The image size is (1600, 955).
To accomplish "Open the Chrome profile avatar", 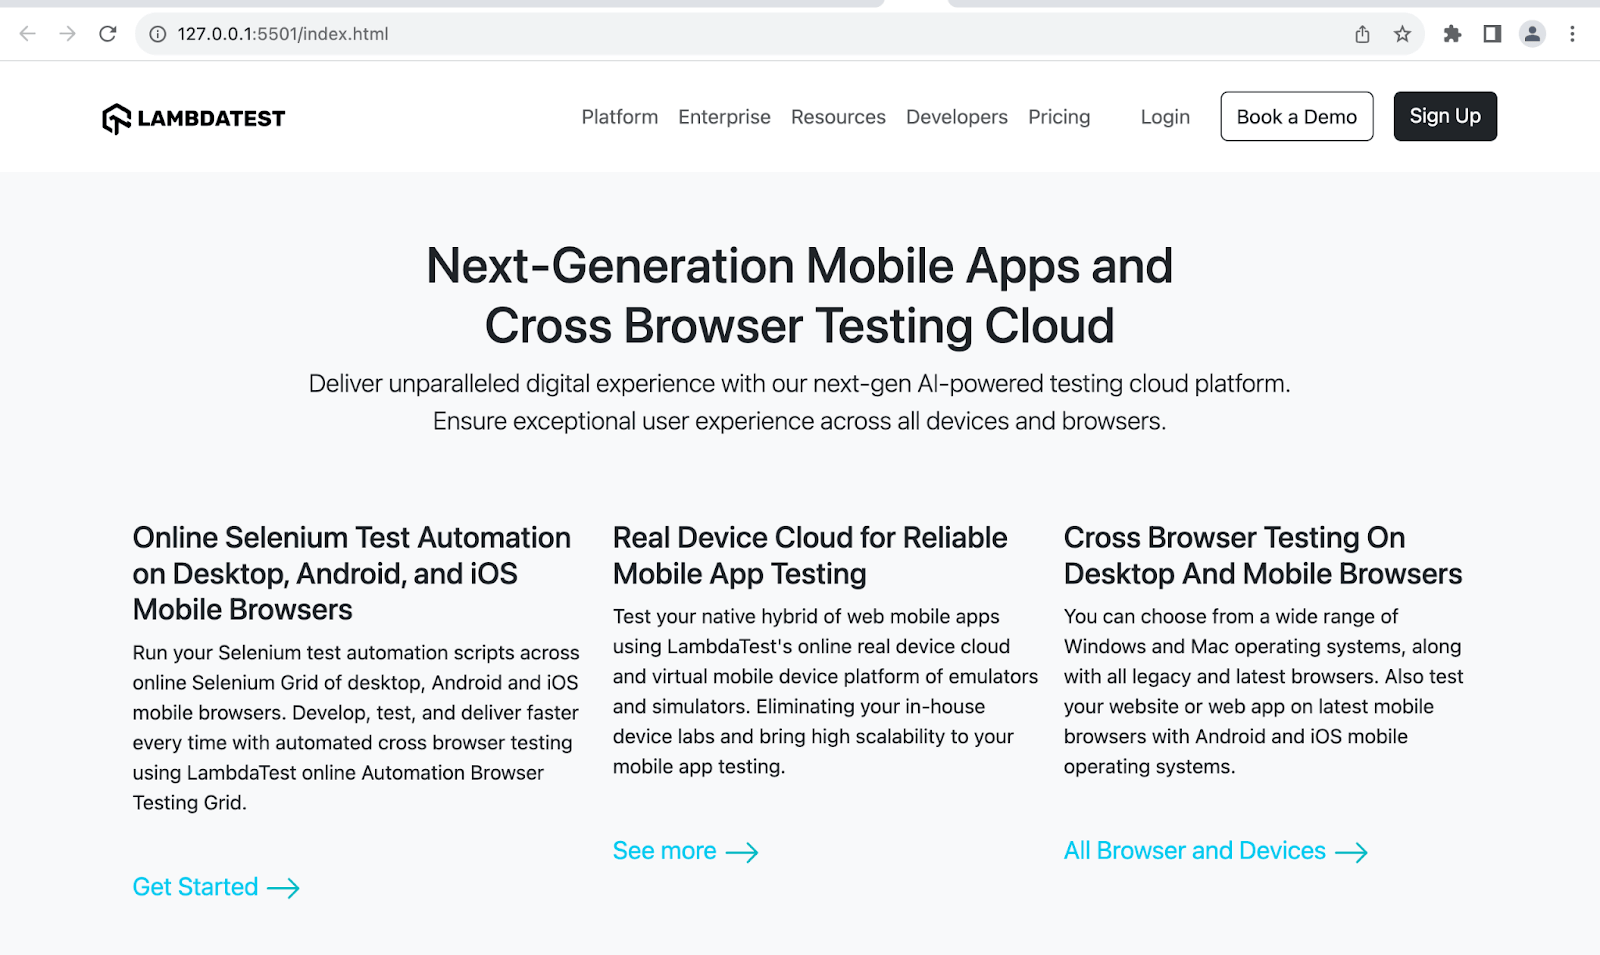I will pos(1532,34).
